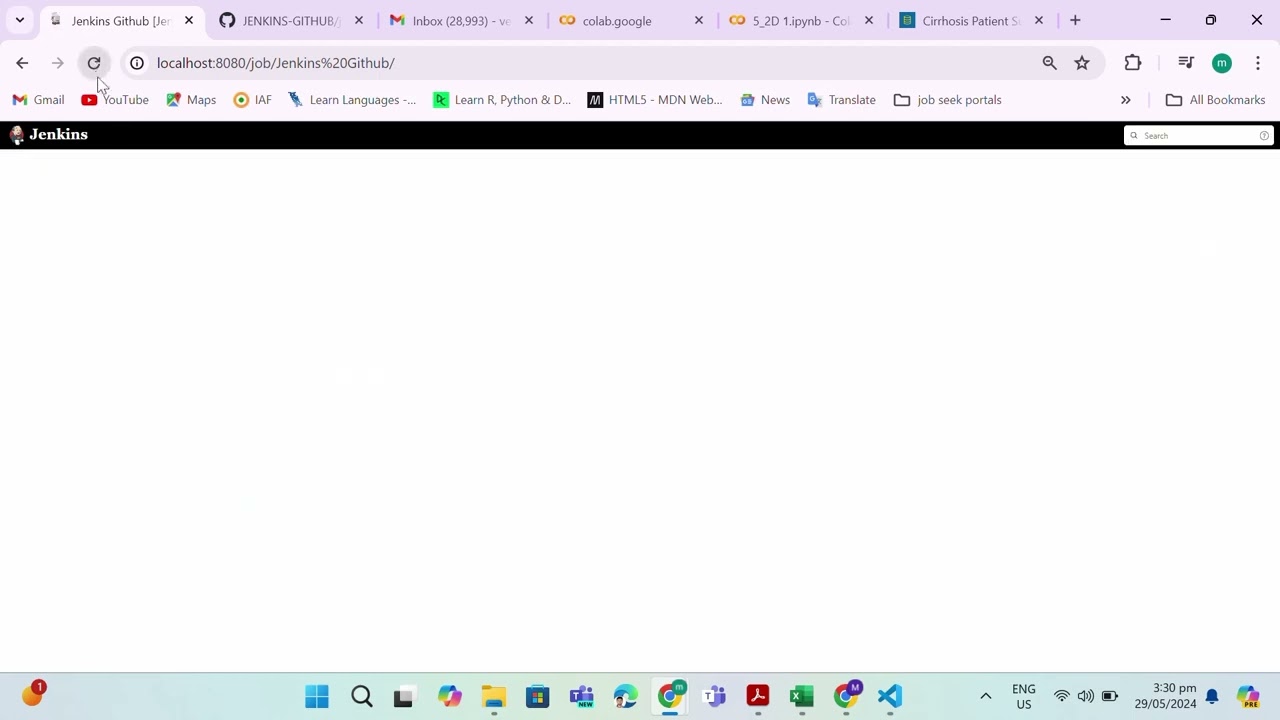
Task: Close the Jenkins Github tab
Action: click(189, 20)
